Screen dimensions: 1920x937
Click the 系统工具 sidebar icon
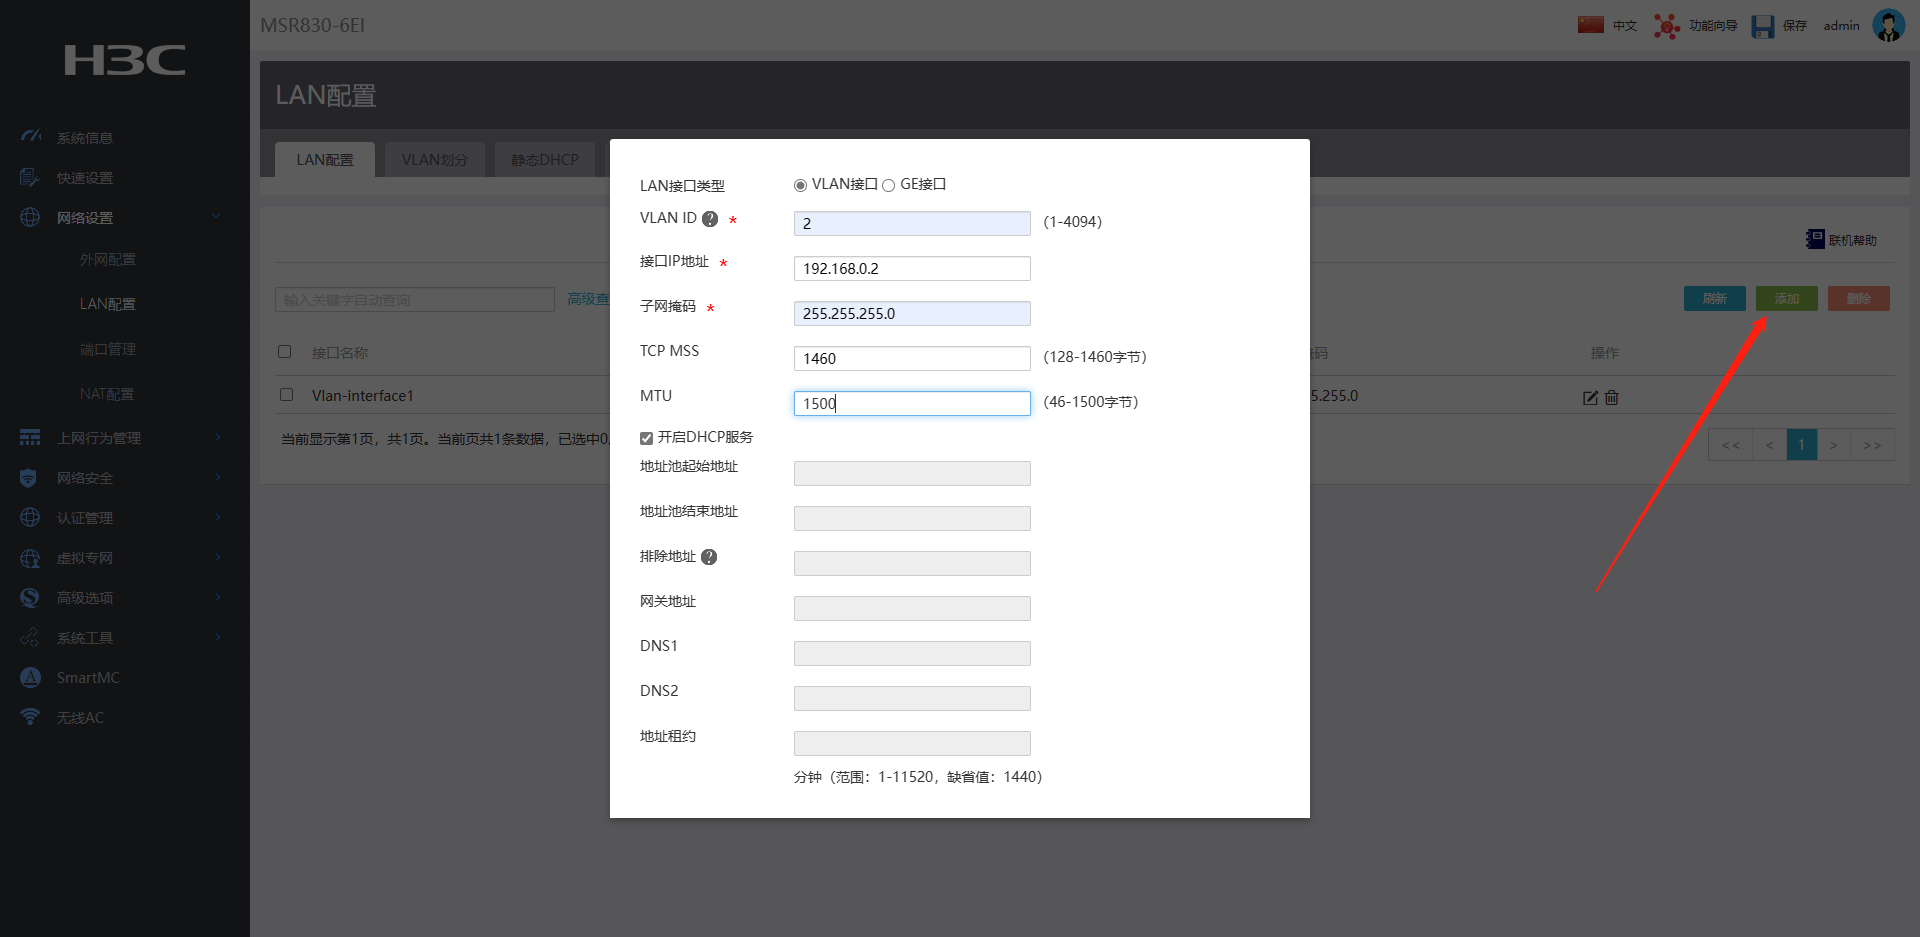pos(30,637)
